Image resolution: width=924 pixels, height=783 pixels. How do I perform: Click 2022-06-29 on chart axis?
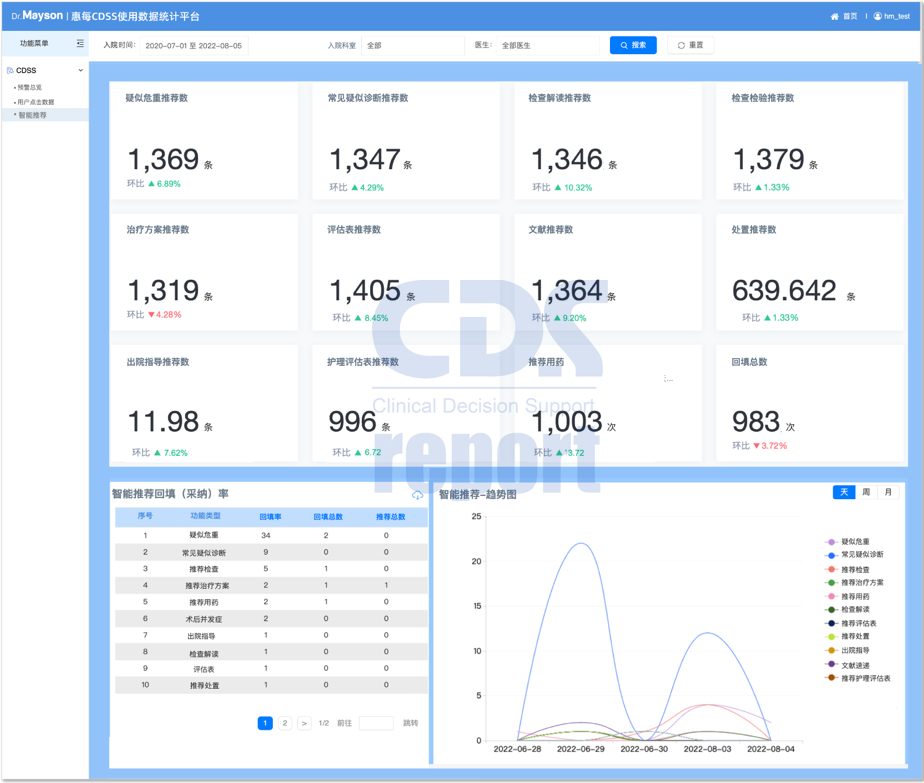click(x=580, y=749)
